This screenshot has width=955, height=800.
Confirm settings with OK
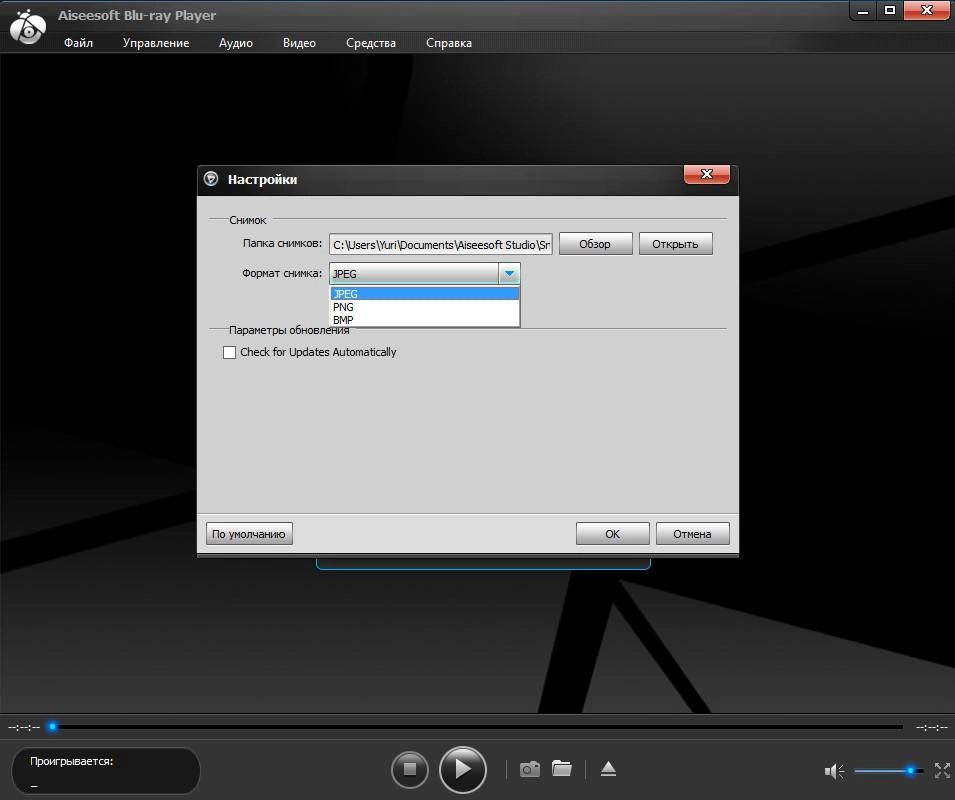pyautogui.click(x=613, y=534)
